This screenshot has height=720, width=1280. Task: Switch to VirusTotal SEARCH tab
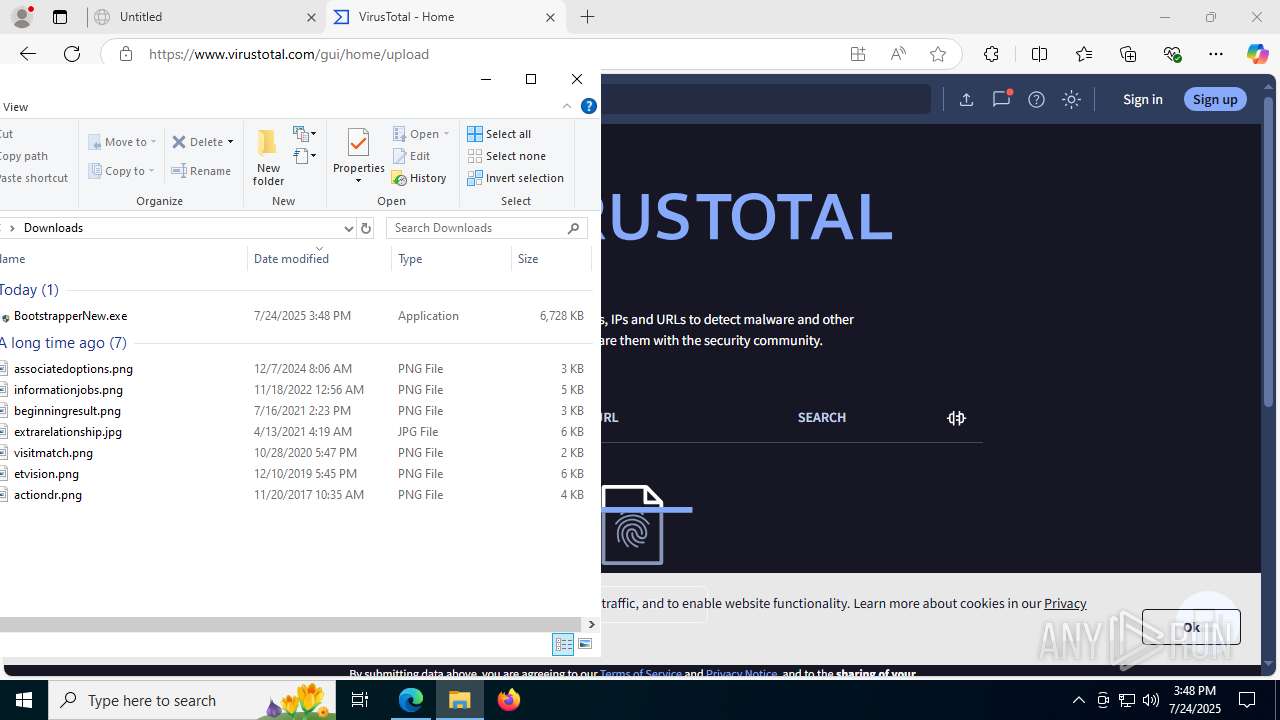point(822,418)
